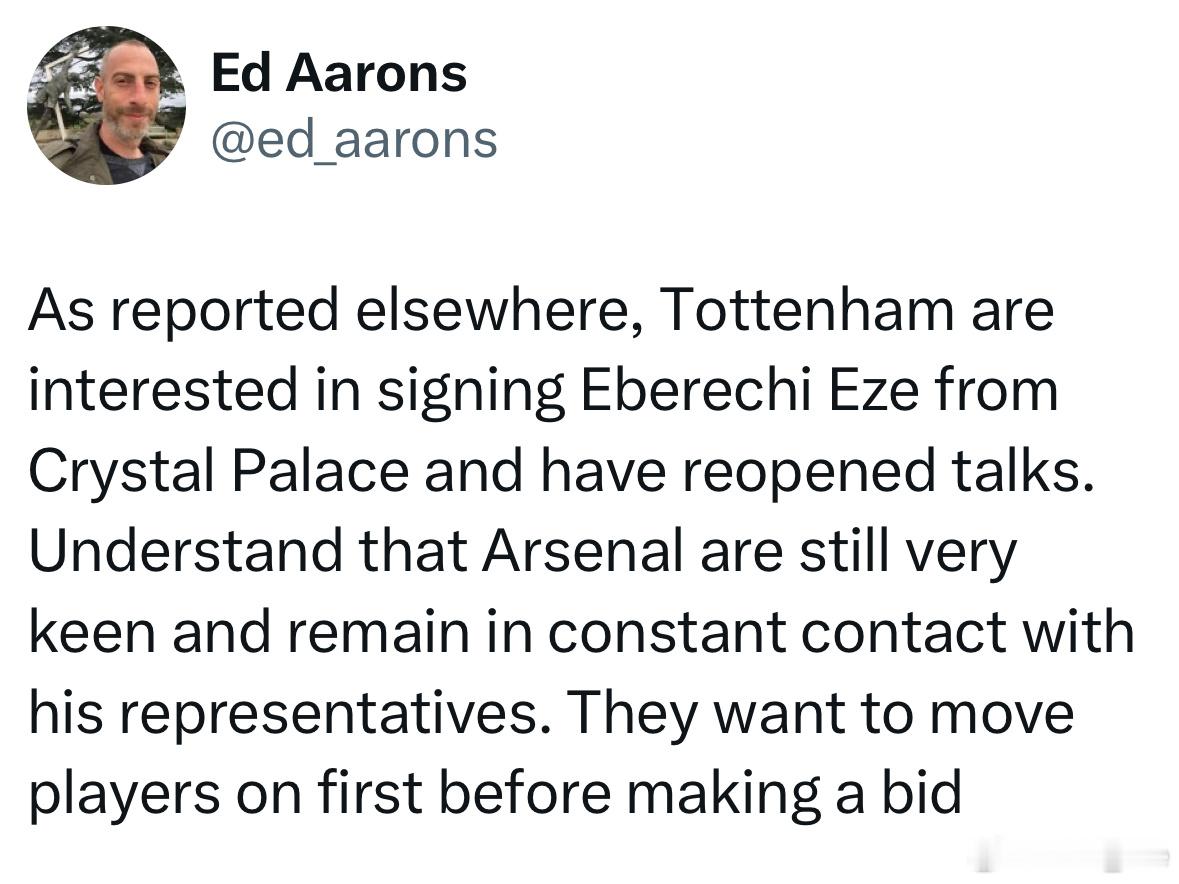Click the words 'players on first'
The image size is (1179, 884).
pos(225,793)
